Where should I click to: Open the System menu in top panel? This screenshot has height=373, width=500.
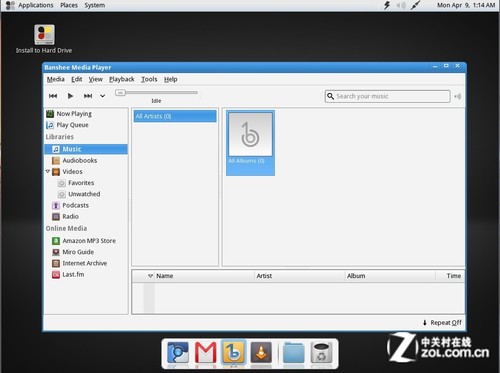95,5
